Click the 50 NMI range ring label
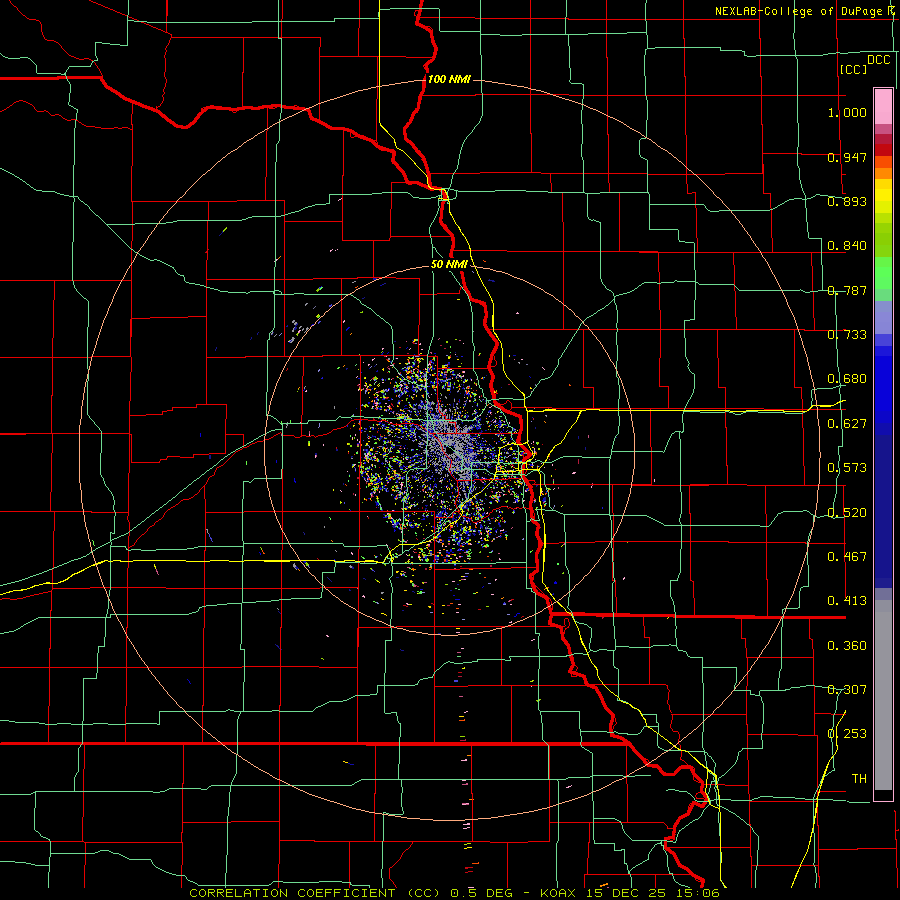This screenshot has height=900, width=900. click(x=449, y=265)
